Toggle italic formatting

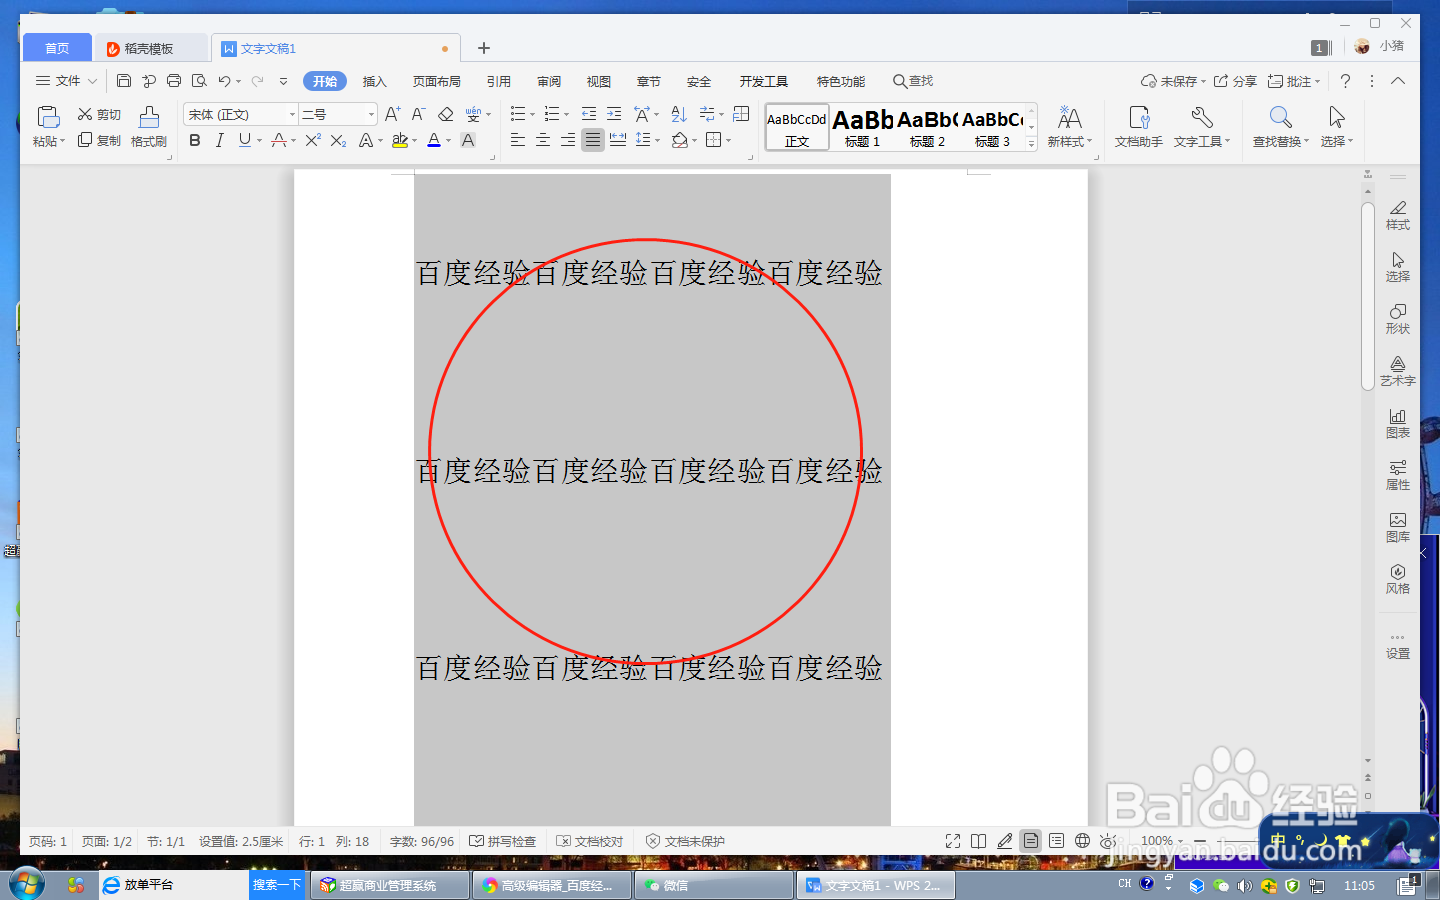tap(220, 141)
